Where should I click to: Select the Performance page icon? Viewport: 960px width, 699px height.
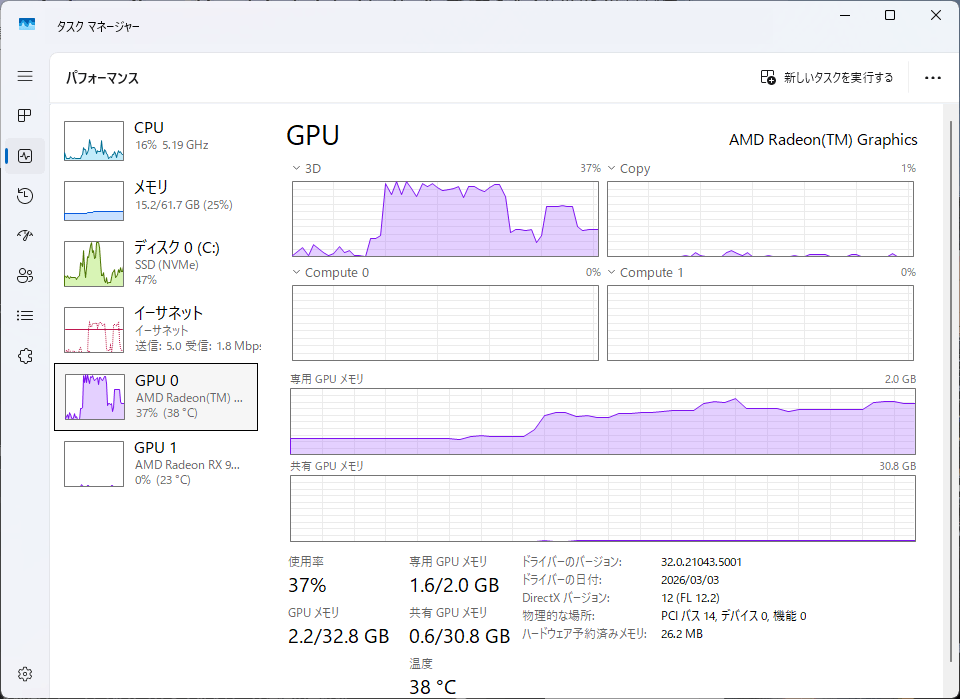[25, 156]
